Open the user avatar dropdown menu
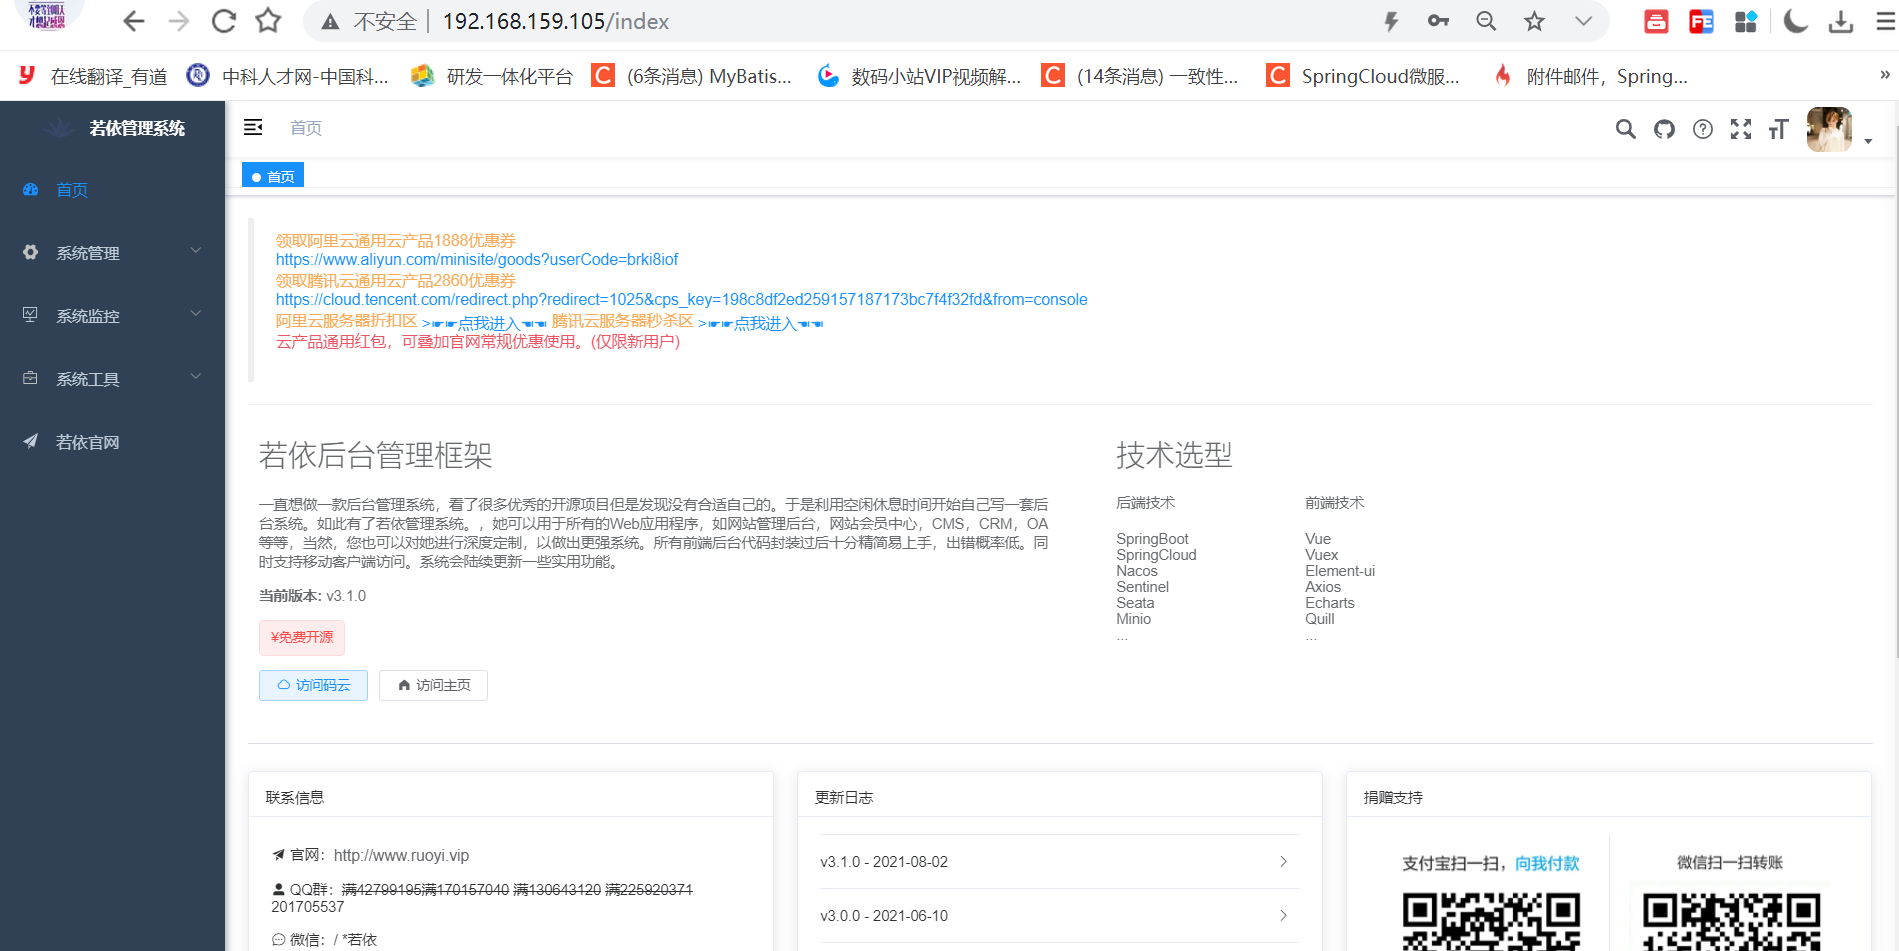Screen dimensions: 1899x951 1829,129
